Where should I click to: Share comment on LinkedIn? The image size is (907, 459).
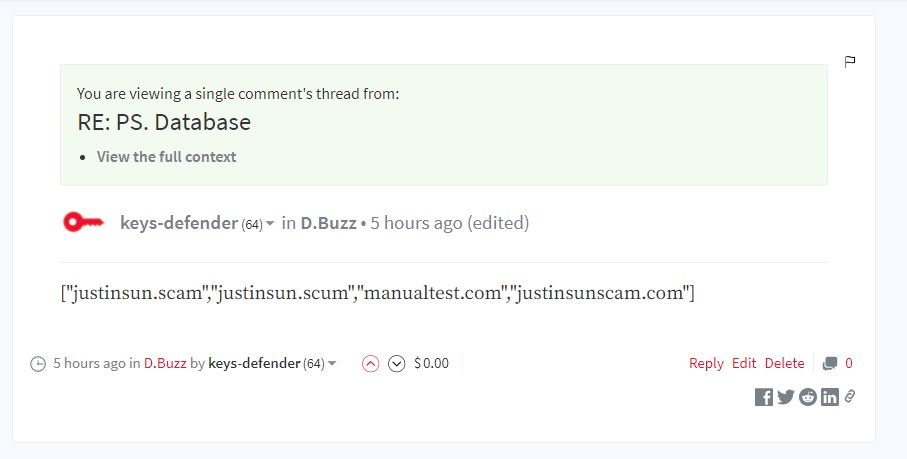pos(829,397)
